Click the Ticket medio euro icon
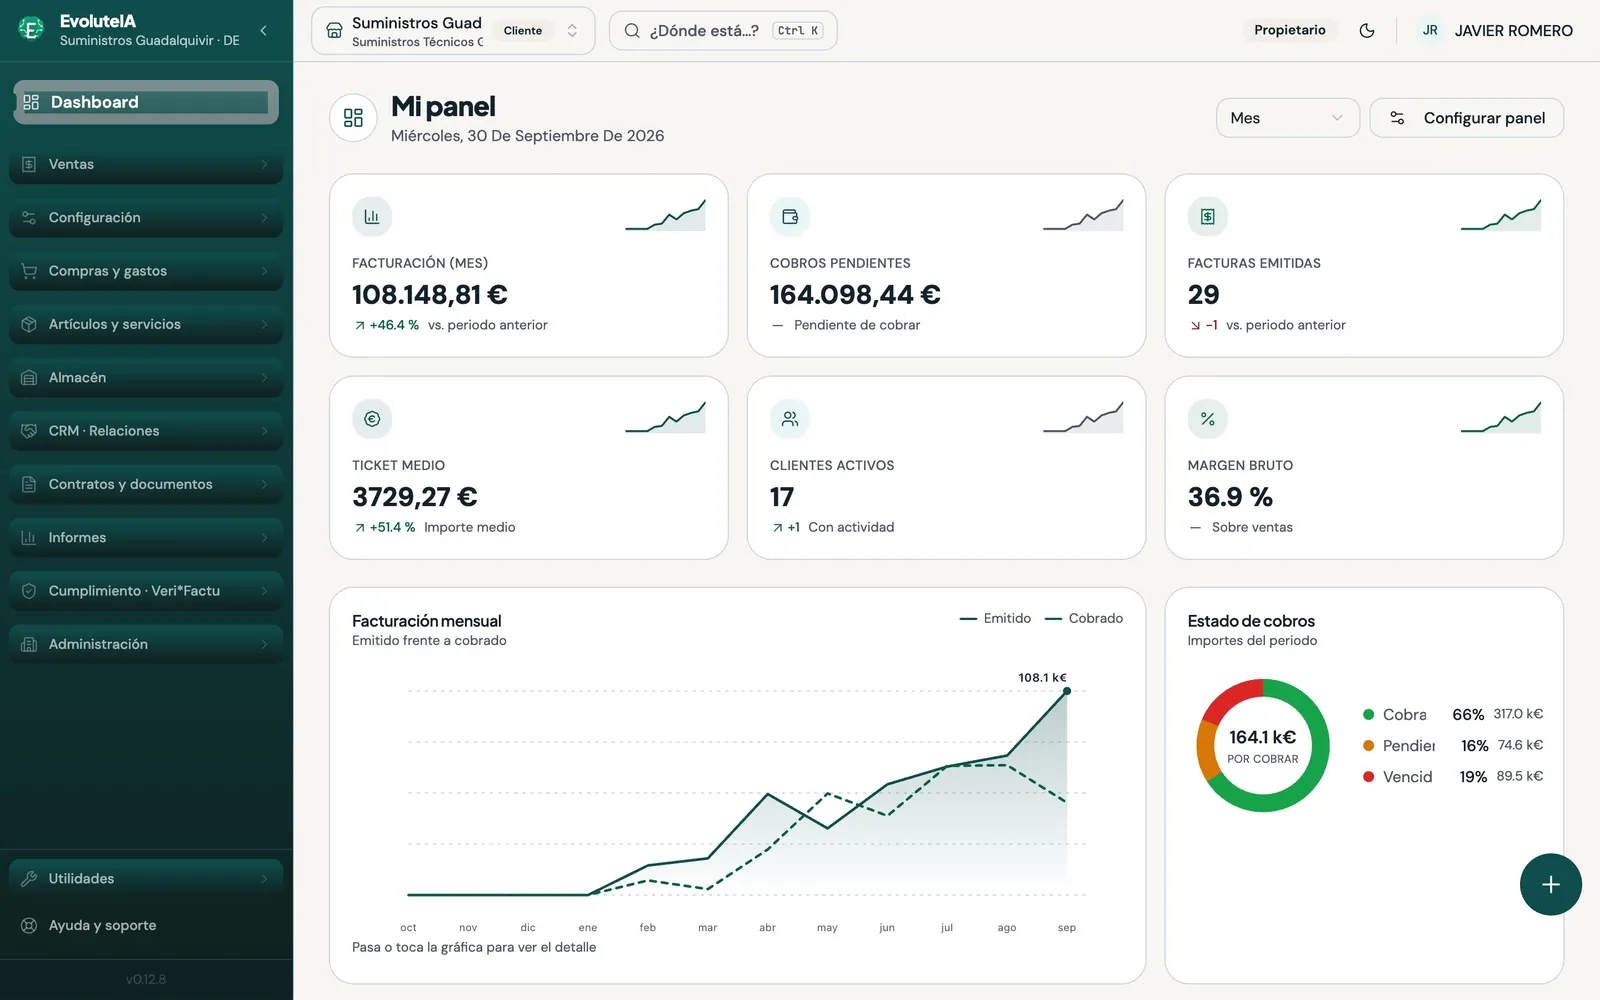Screen dimensions: 1600x1000 372,419
